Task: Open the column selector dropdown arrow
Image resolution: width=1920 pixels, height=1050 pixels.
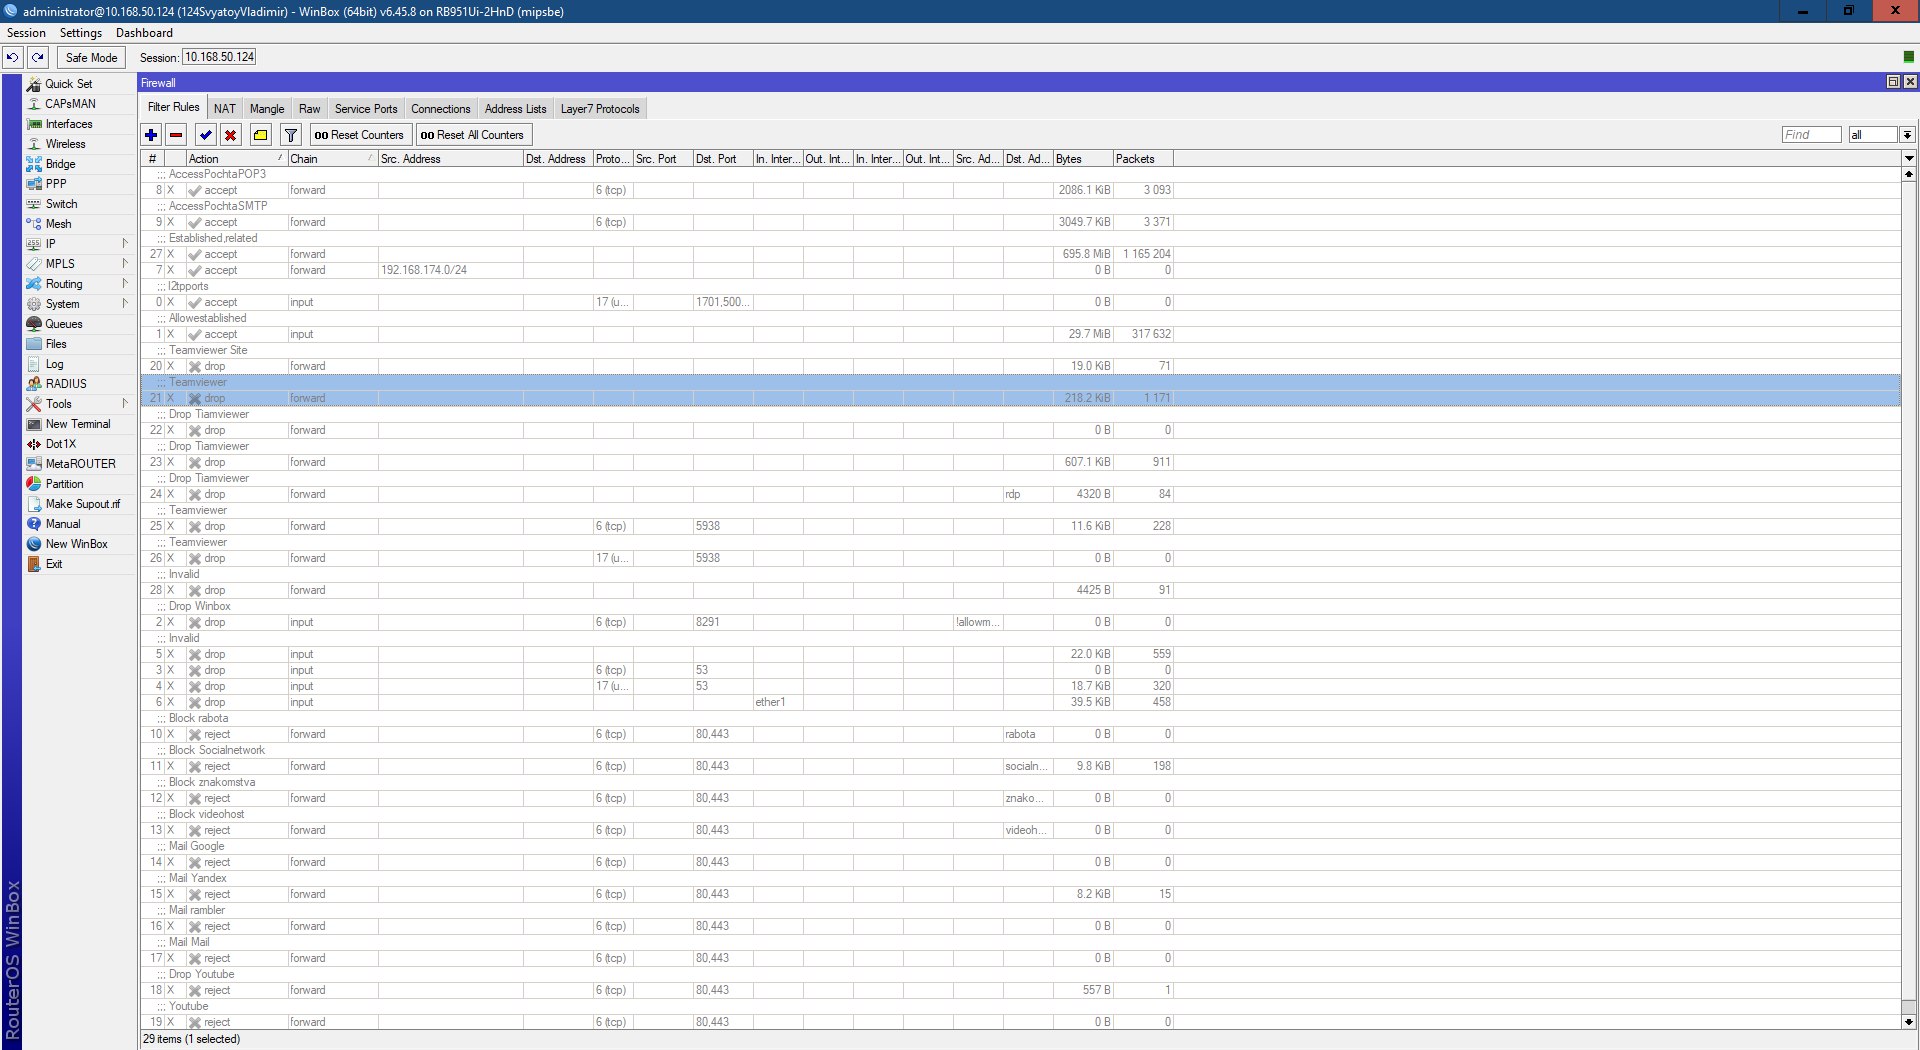Action: point(1908,158)
